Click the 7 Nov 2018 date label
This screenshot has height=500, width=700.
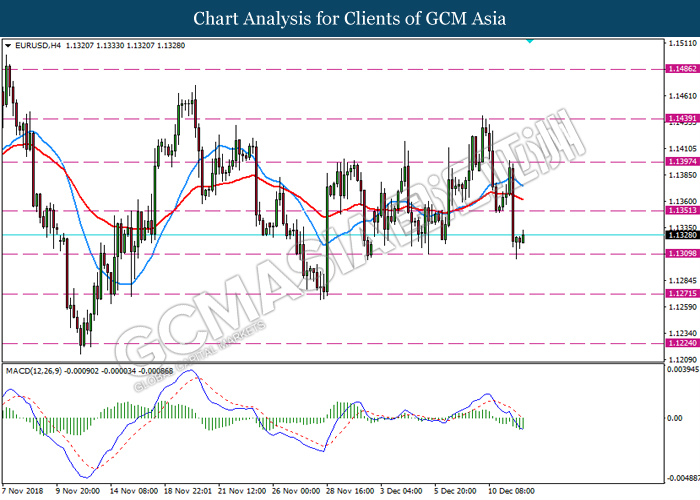(x=23, y=491)
